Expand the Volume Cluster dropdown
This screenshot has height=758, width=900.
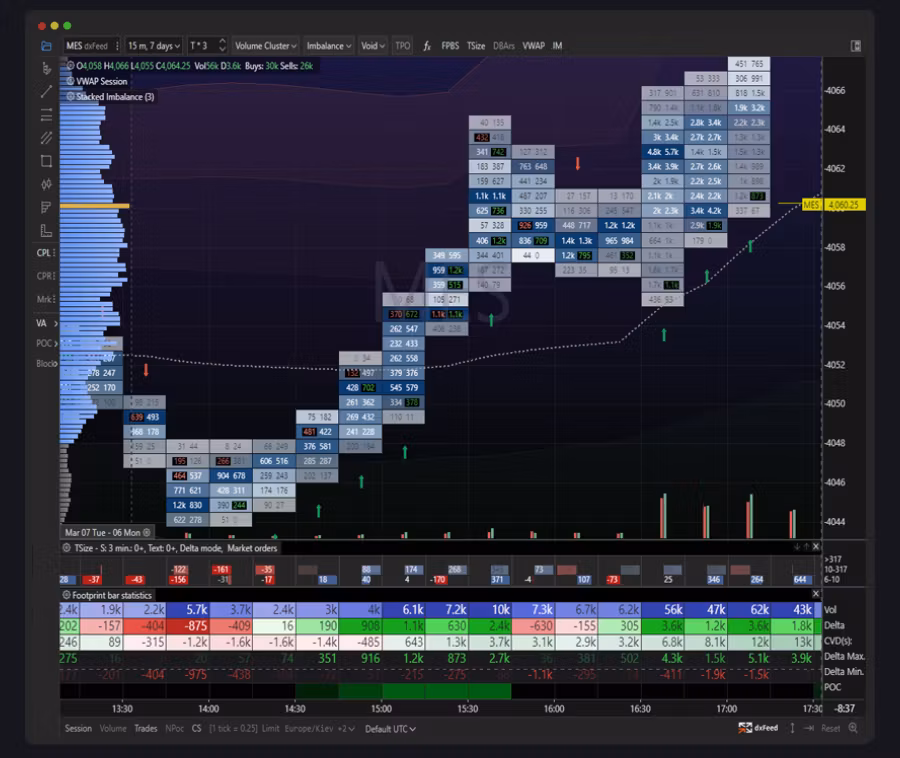[x=266, y=46]
